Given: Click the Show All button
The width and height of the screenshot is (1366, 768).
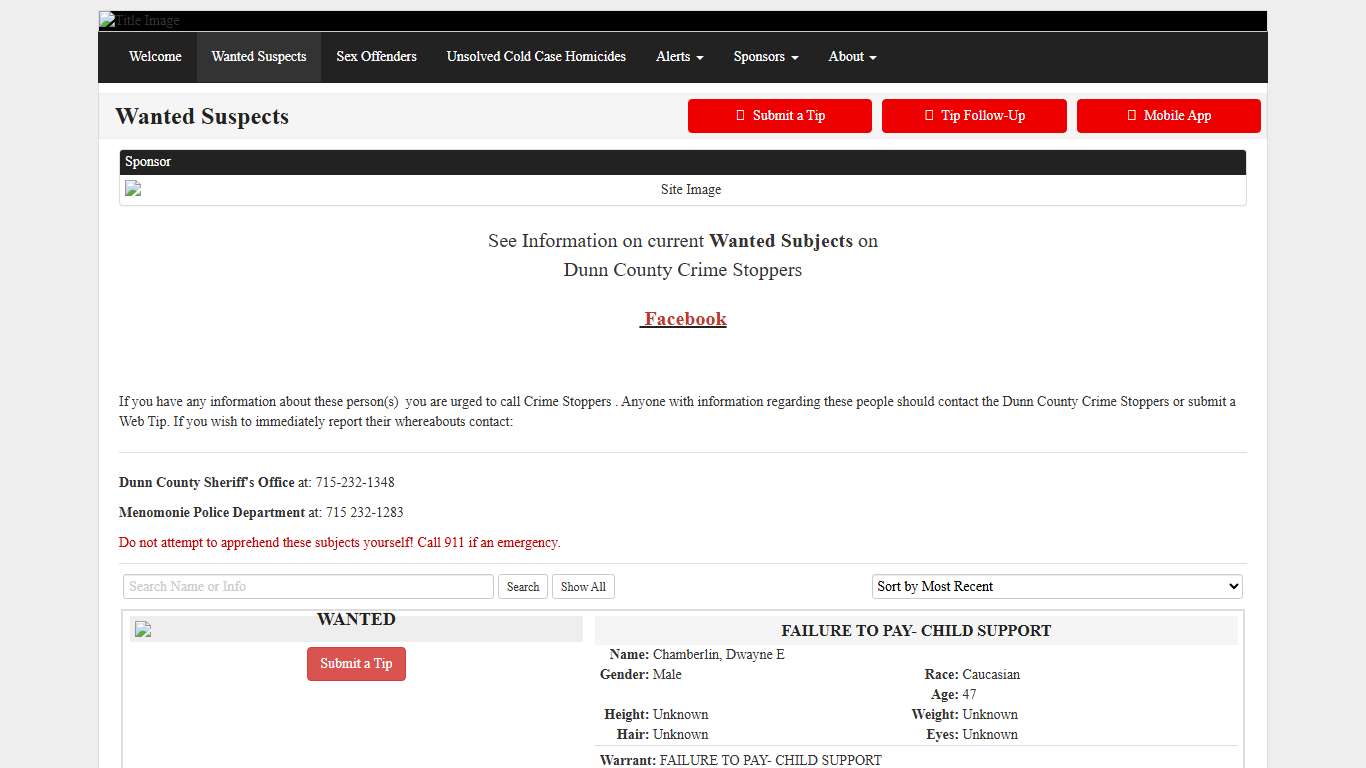Looking at the screenshot, I should pyautogui.click(x=583, y=587).
